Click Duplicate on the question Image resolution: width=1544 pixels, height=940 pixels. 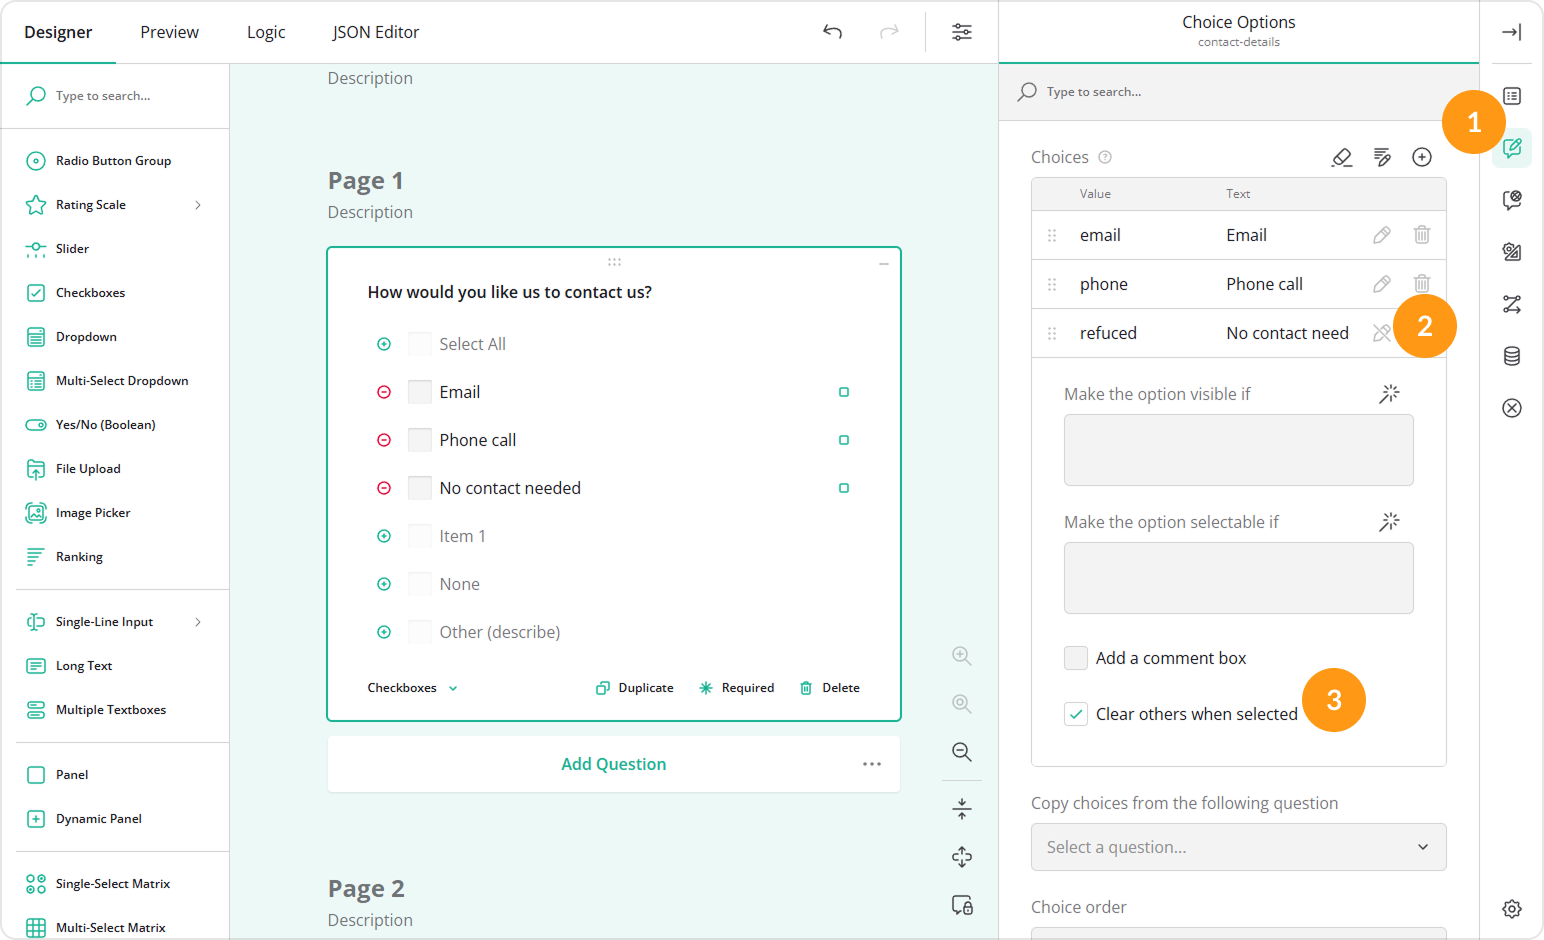(x=635, y=688)
